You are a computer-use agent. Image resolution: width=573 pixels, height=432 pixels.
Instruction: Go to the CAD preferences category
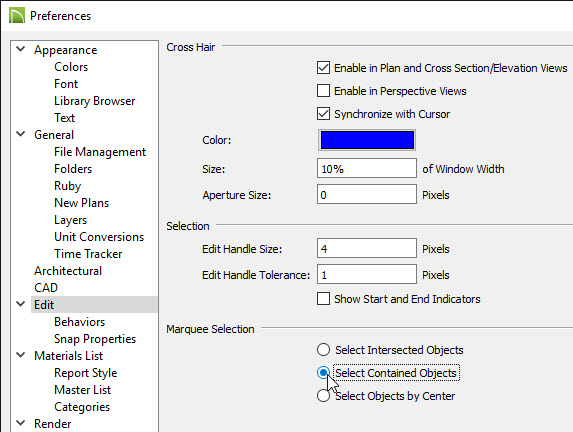tap(46, 288)
